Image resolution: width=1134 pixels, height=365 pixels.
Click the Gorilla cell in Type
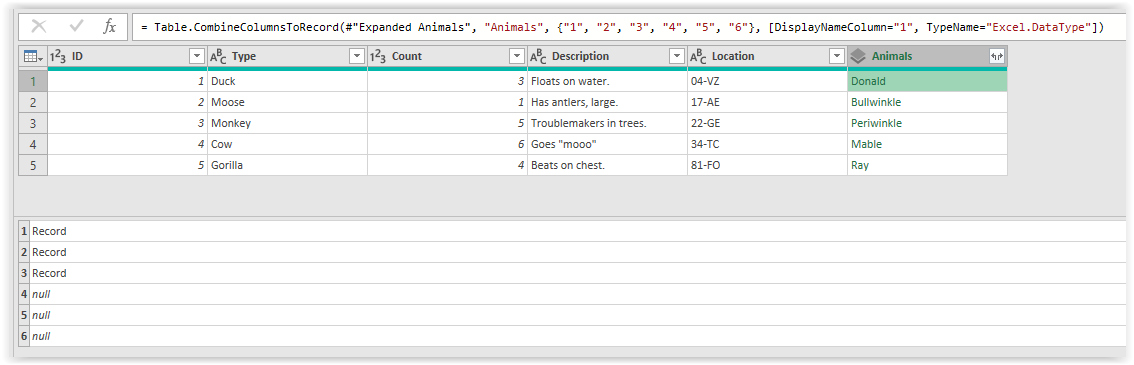click(x=287, y=166)
